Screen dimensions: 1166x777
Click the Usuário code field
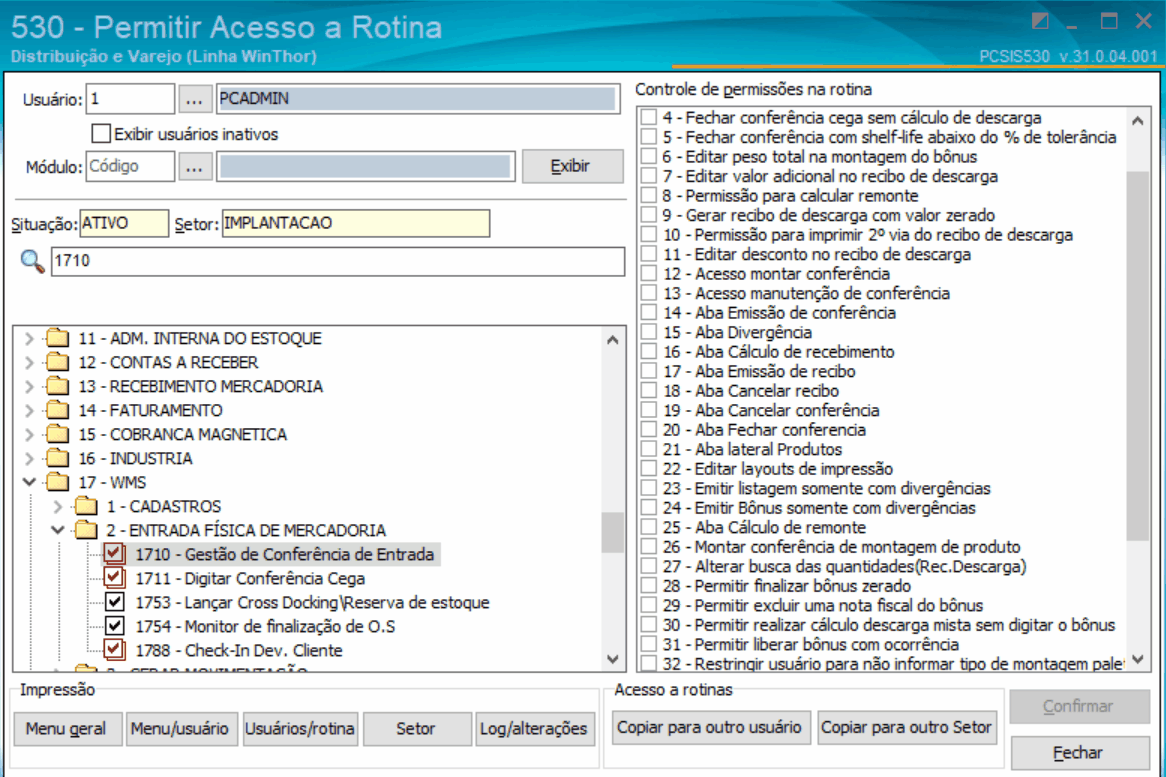point(130,99)
